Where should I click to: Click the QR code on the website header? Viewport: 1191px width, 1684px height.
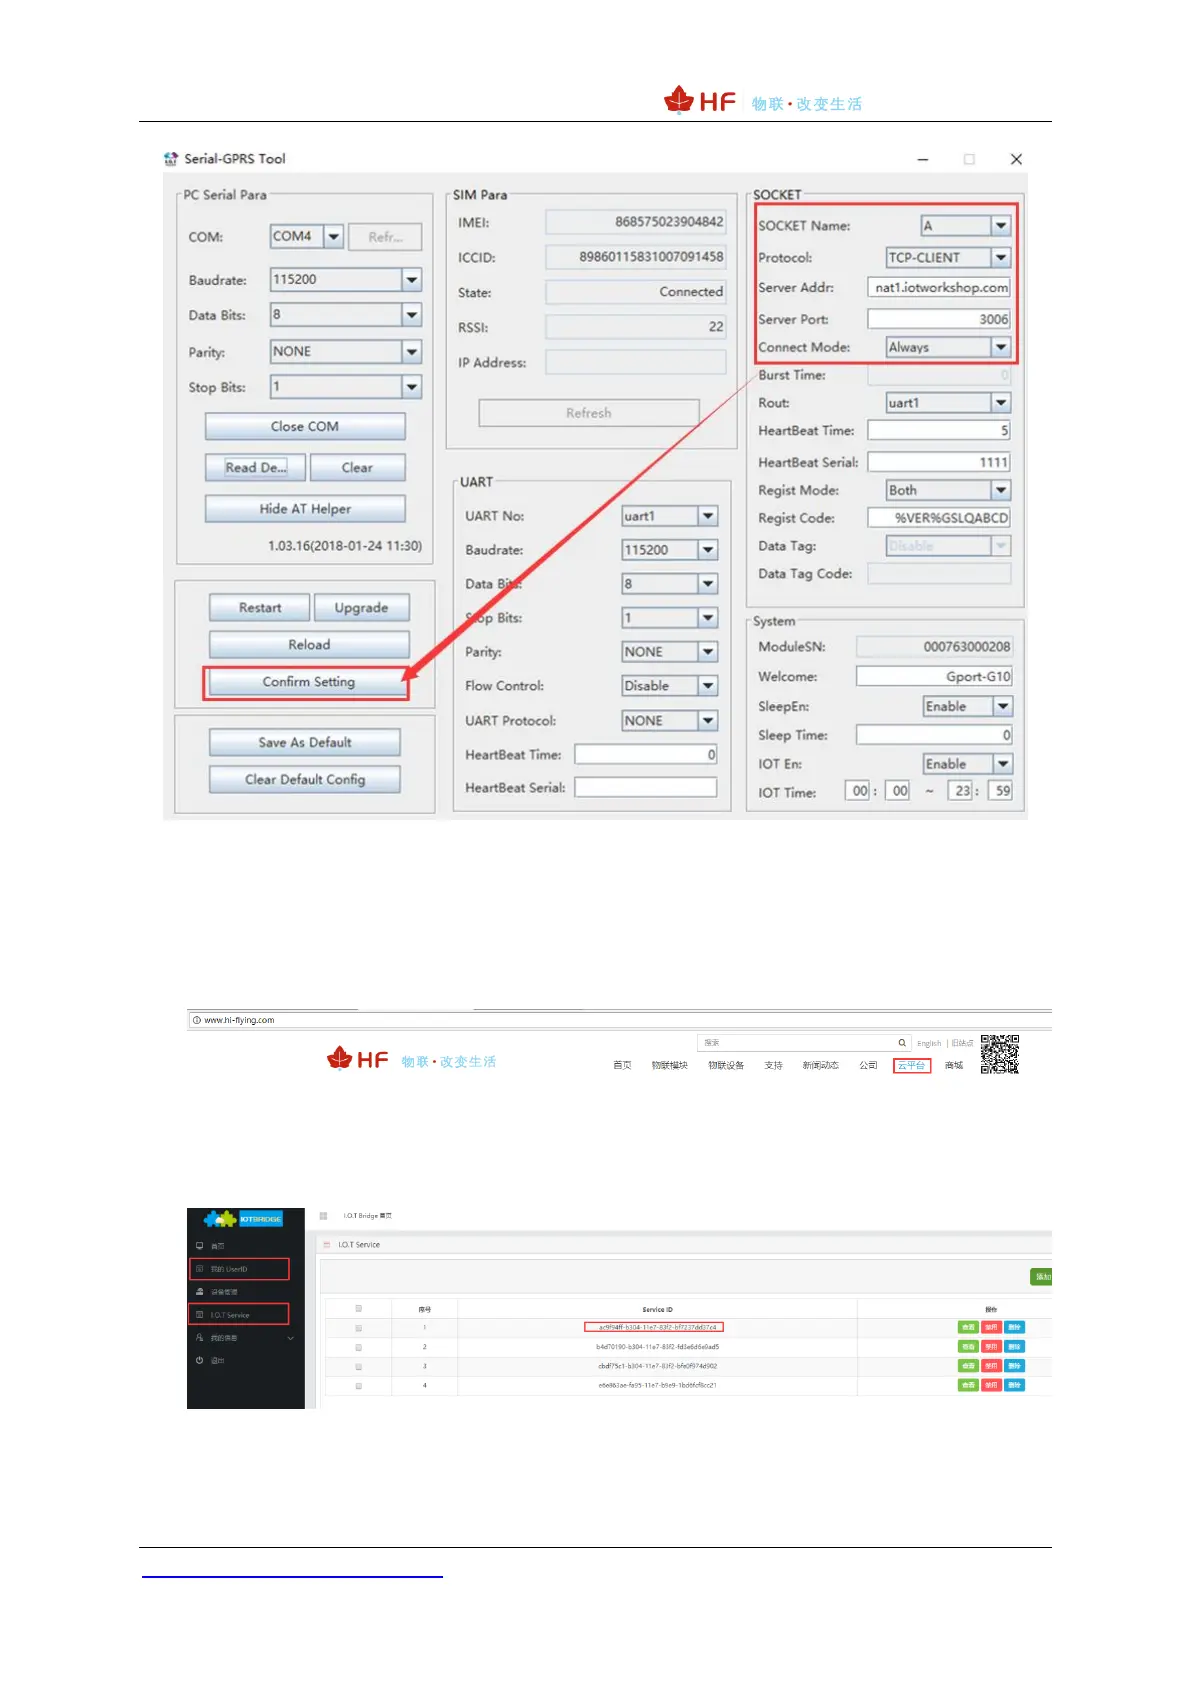999,1054
